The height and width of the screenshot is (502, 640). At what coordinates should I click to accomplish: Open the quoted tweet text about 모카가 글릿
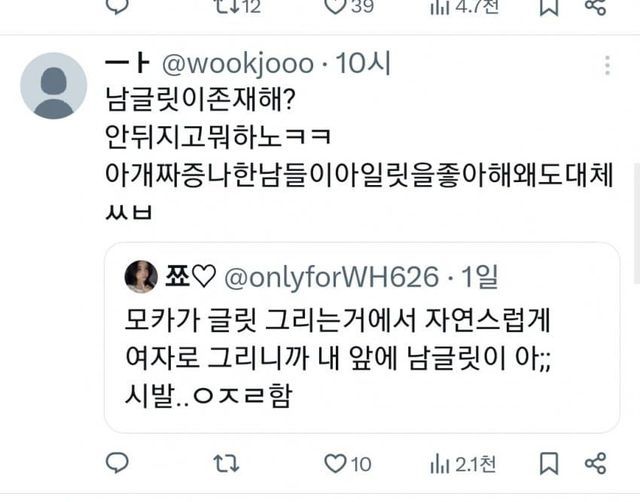(x=338, y=358)
